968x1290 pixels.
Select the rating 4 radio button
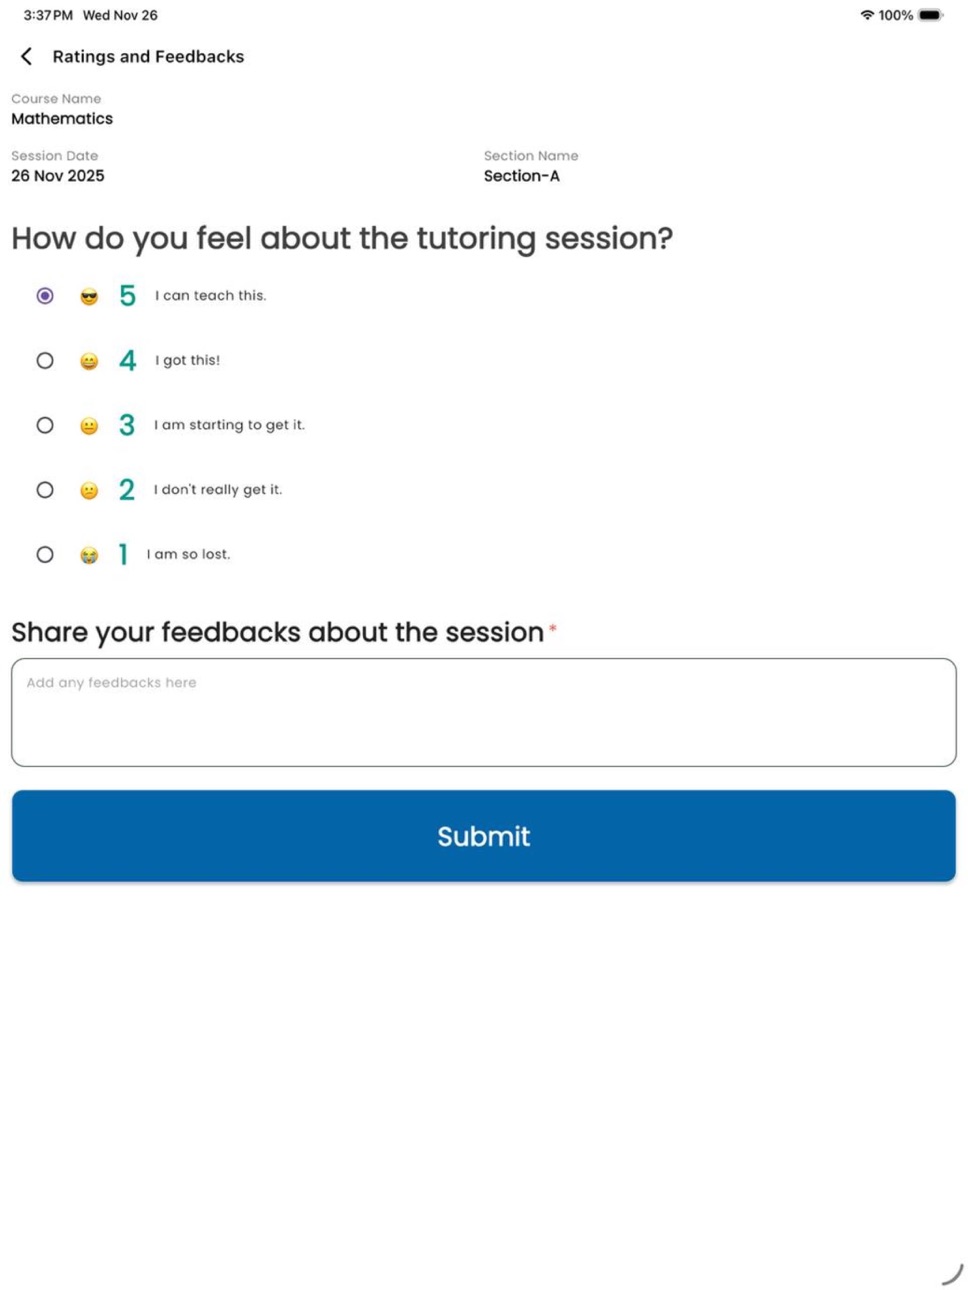[x=45, y=361]
